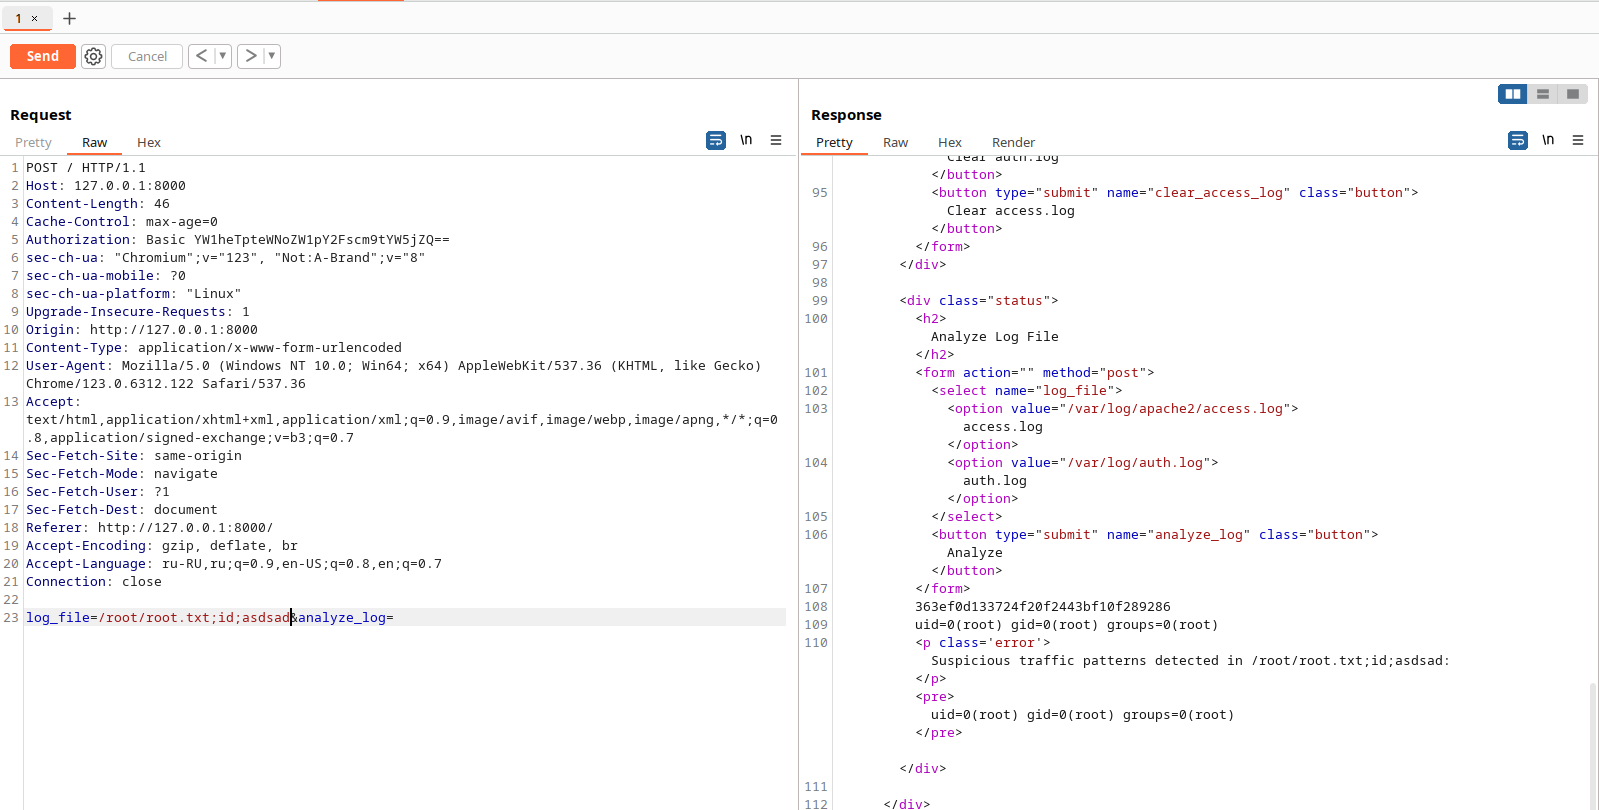Click the analyze_log button tag line
Screen dimensions: 1599x810
pyautogui.click(x=1155, y=535)
